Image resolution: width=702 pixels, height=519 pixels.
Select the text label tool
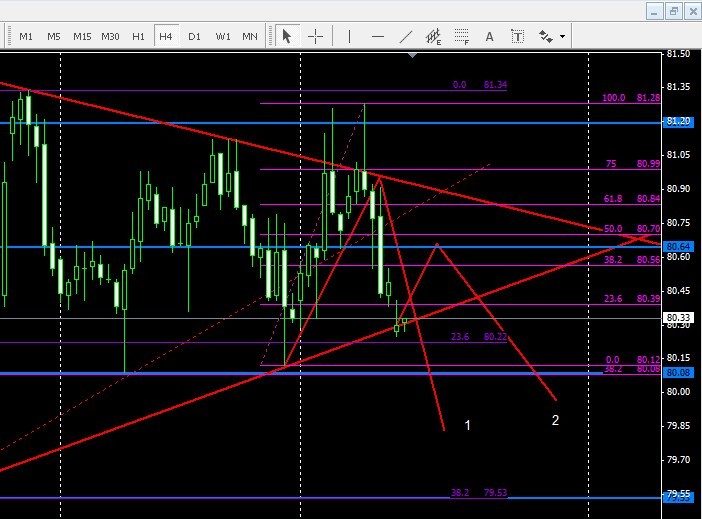[x=518, y=36]
